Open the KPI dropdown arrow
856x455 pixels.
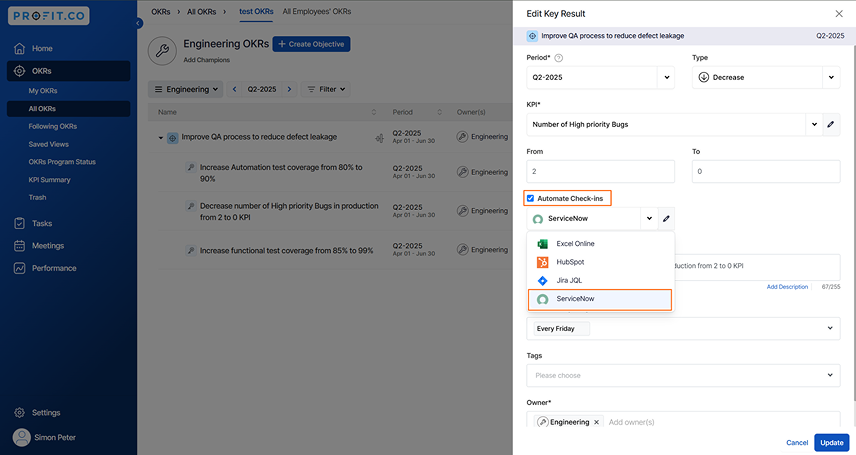pyautogui.click(x=814, y=125)
